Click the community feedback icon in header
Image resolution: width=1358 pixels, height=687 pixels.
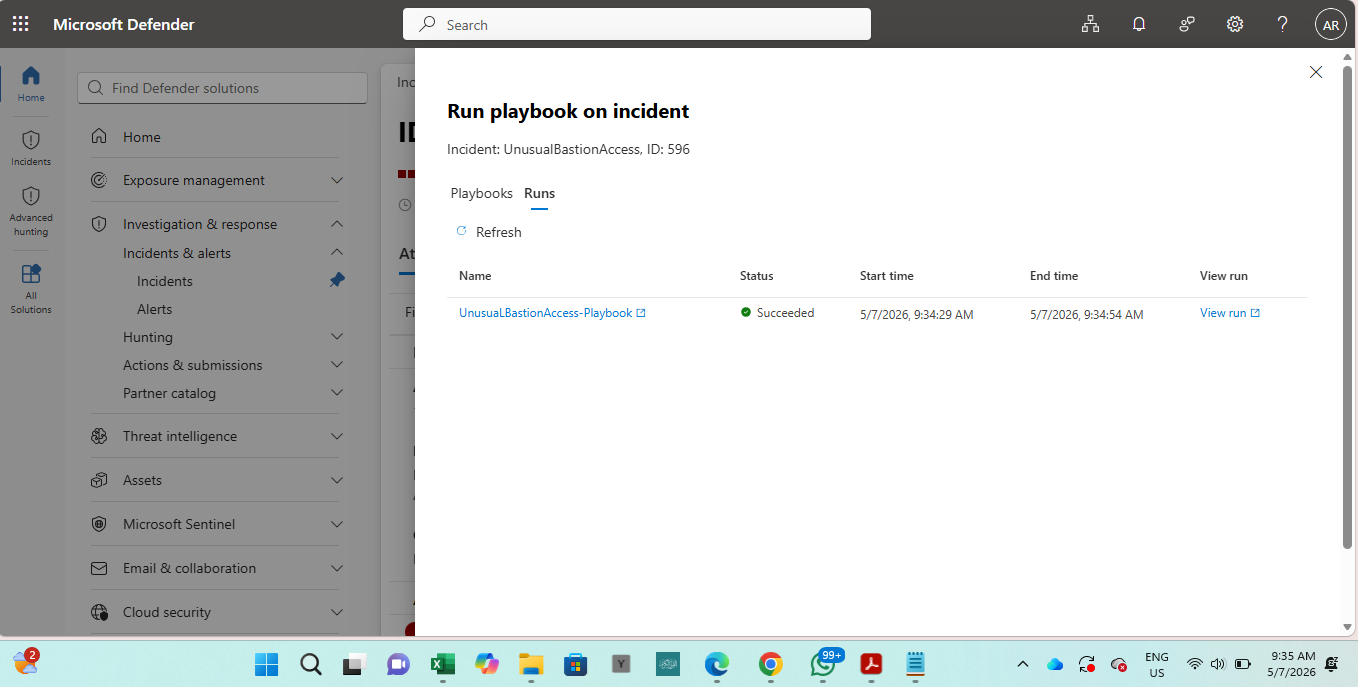click(1187, 24)
